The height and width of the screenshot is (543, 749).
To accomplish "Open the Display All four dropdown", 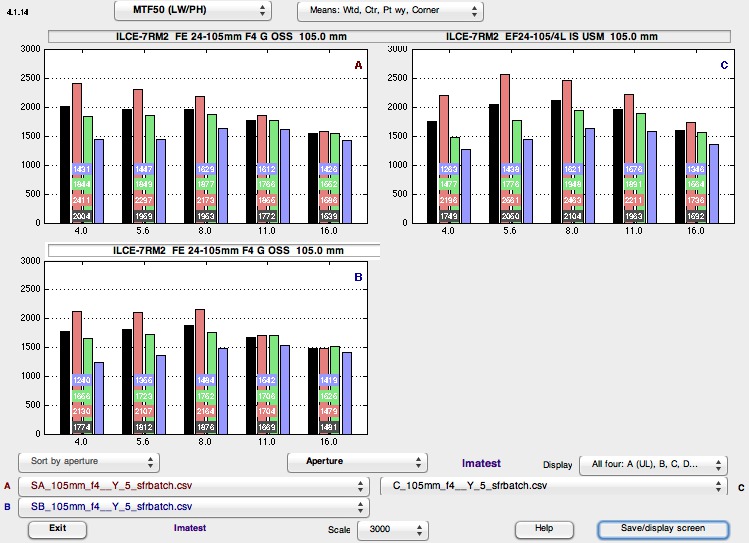I will pos(653,464).
